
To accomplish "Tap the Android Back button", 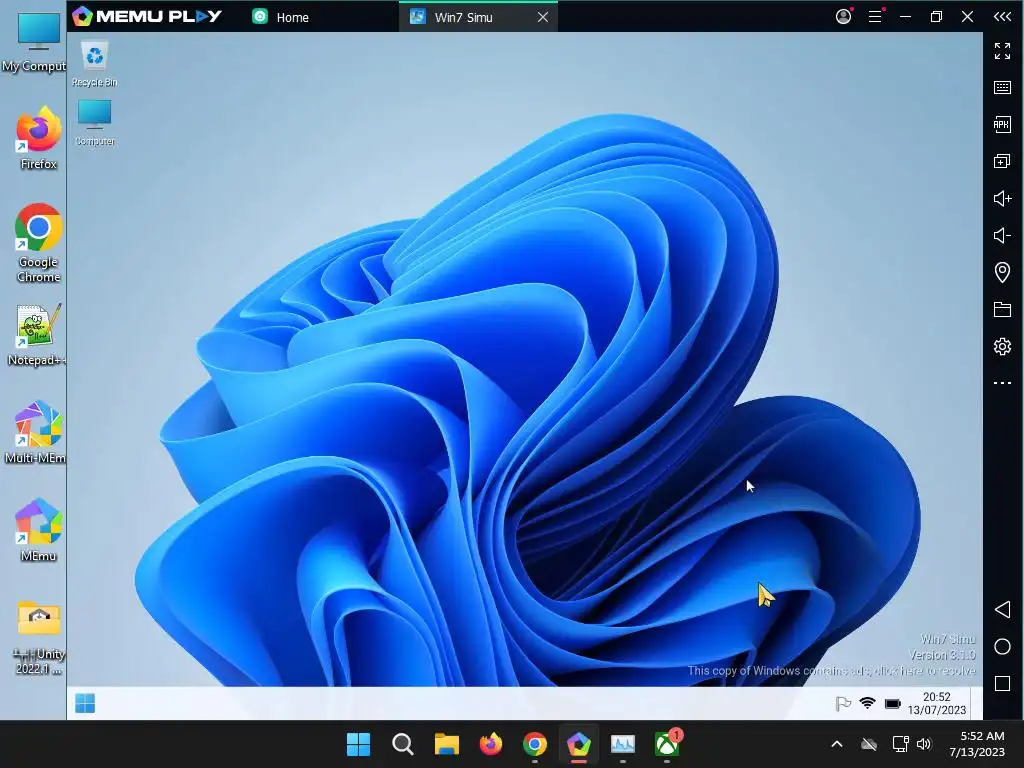I will 1002,609.
